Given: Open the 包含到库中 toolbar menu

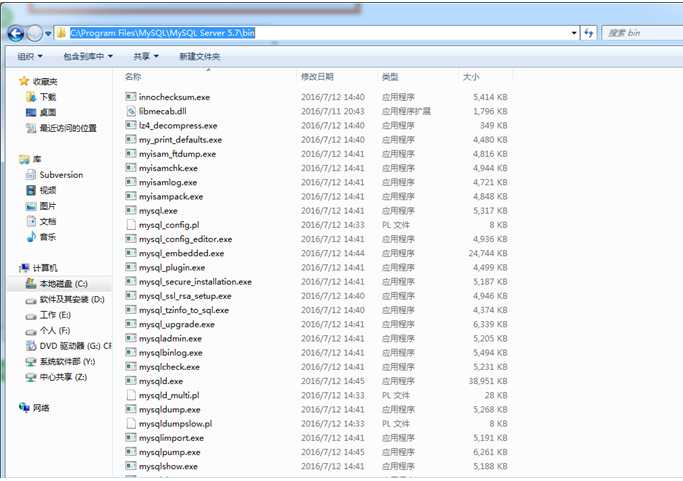Looking at the screenshot, I should pyautogui.click(x=88, y=56).
